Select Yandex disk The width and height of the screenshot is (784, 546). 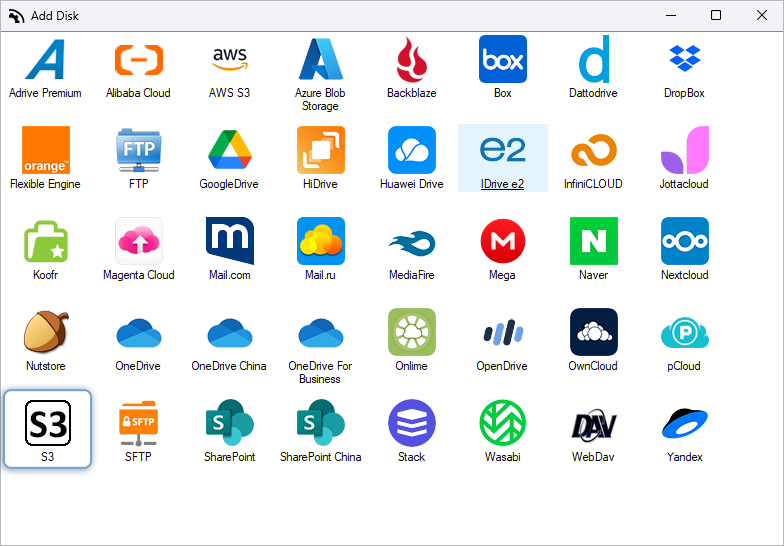[684, 423]
